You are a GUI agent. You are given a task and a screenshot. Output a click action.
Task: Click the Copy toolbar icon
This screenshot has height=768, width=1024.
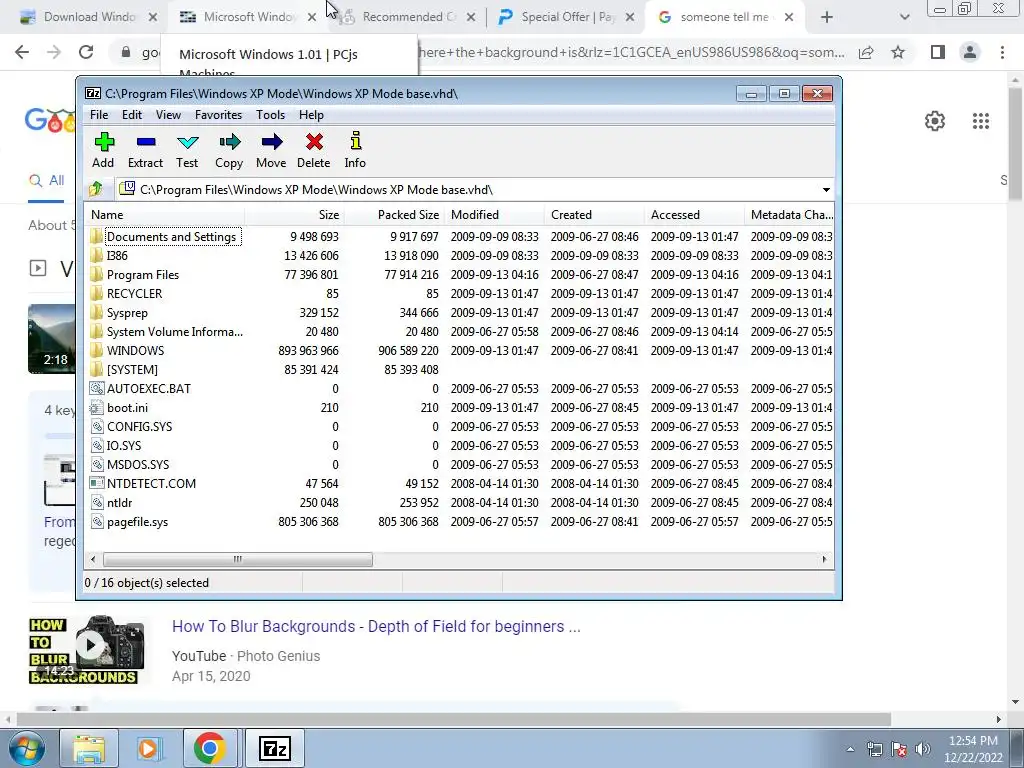click(x=229, y=142)
